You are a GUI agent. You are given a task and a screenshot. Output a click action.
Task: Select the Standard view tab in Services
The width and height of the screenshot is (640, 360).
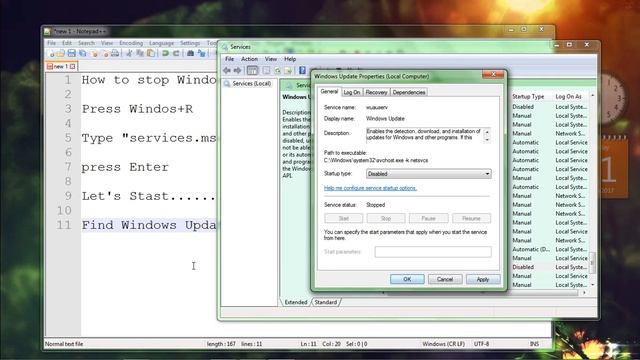click(326, 302)
